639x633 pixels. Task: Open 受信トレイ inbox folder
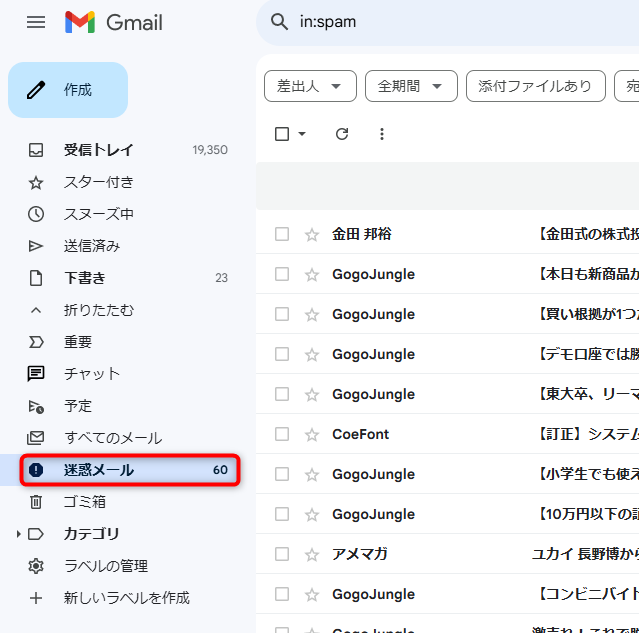128,150
